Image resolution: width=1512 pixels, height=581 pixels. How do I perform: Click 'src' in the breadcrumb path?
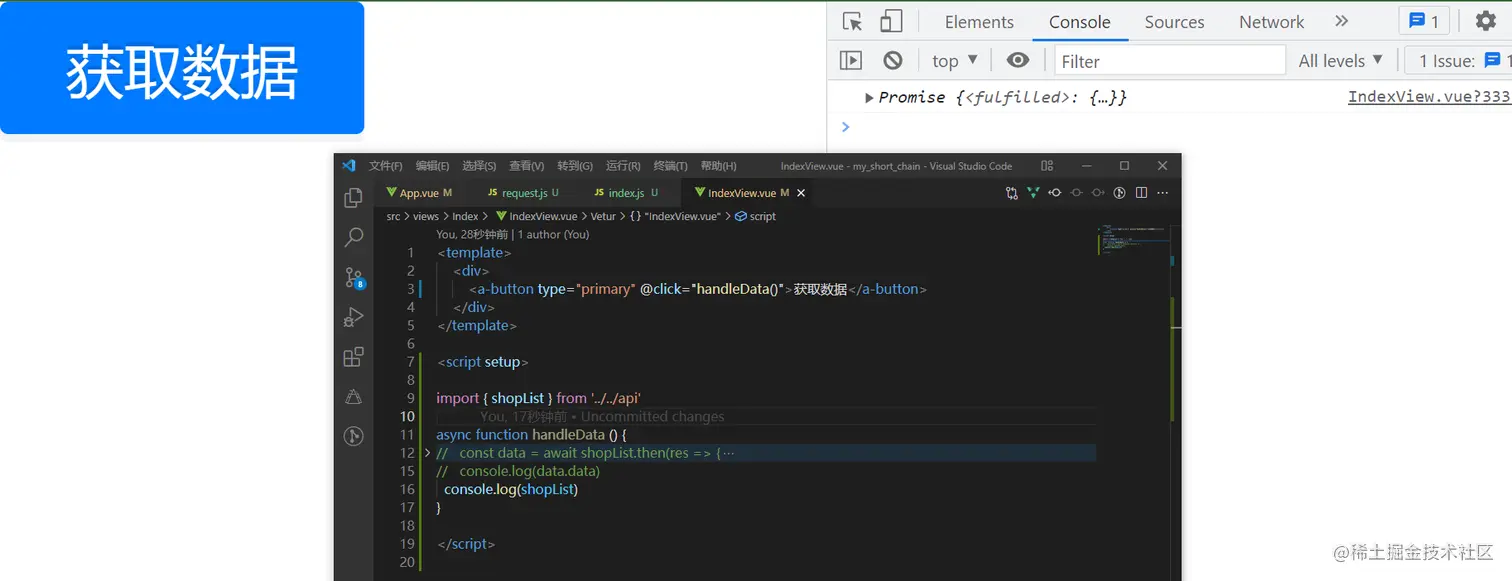394,216
